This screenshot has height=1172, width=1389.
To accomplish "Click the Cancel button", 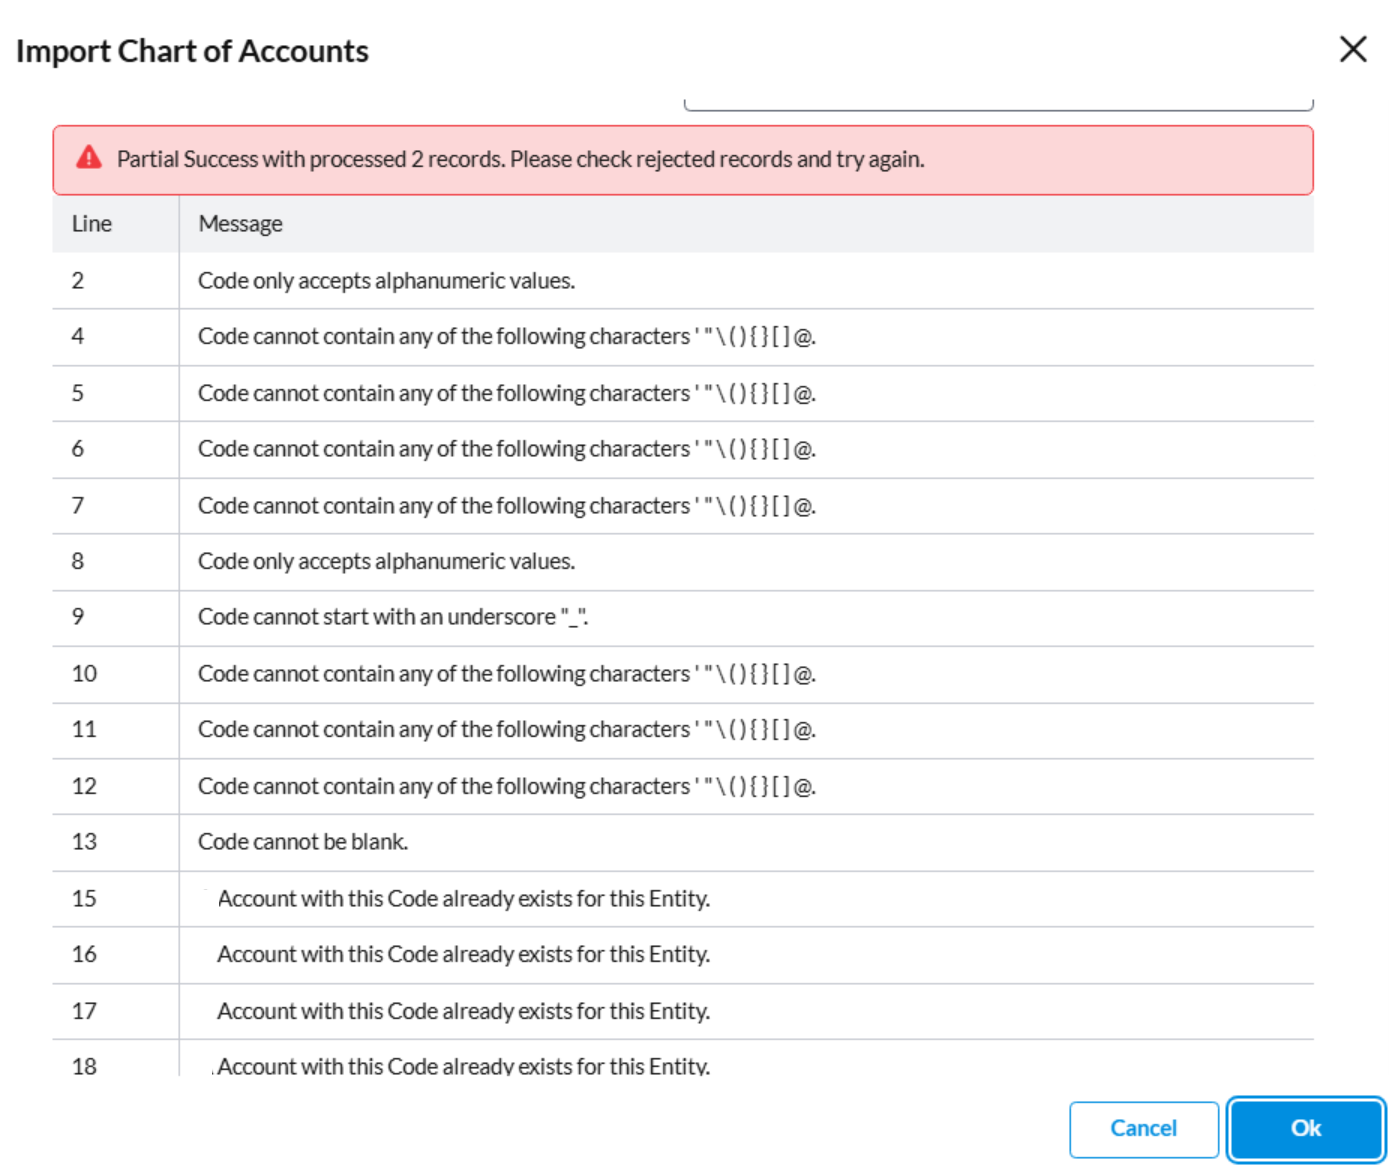I will (1143, 1129).
